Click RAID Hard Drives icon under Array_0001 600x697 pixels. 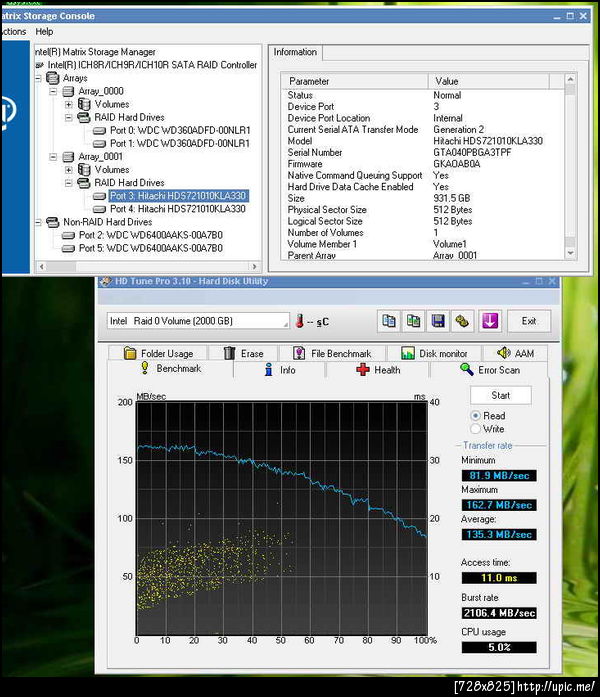coord(84,183)
